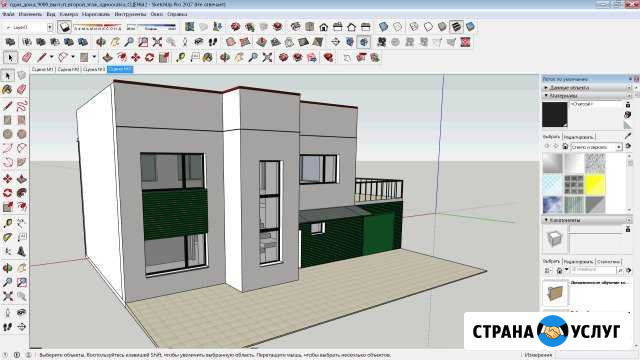Click the black current material preview swatch
Image resolution: width=640 pixels, height=360 pixels.
pos(555,115)
